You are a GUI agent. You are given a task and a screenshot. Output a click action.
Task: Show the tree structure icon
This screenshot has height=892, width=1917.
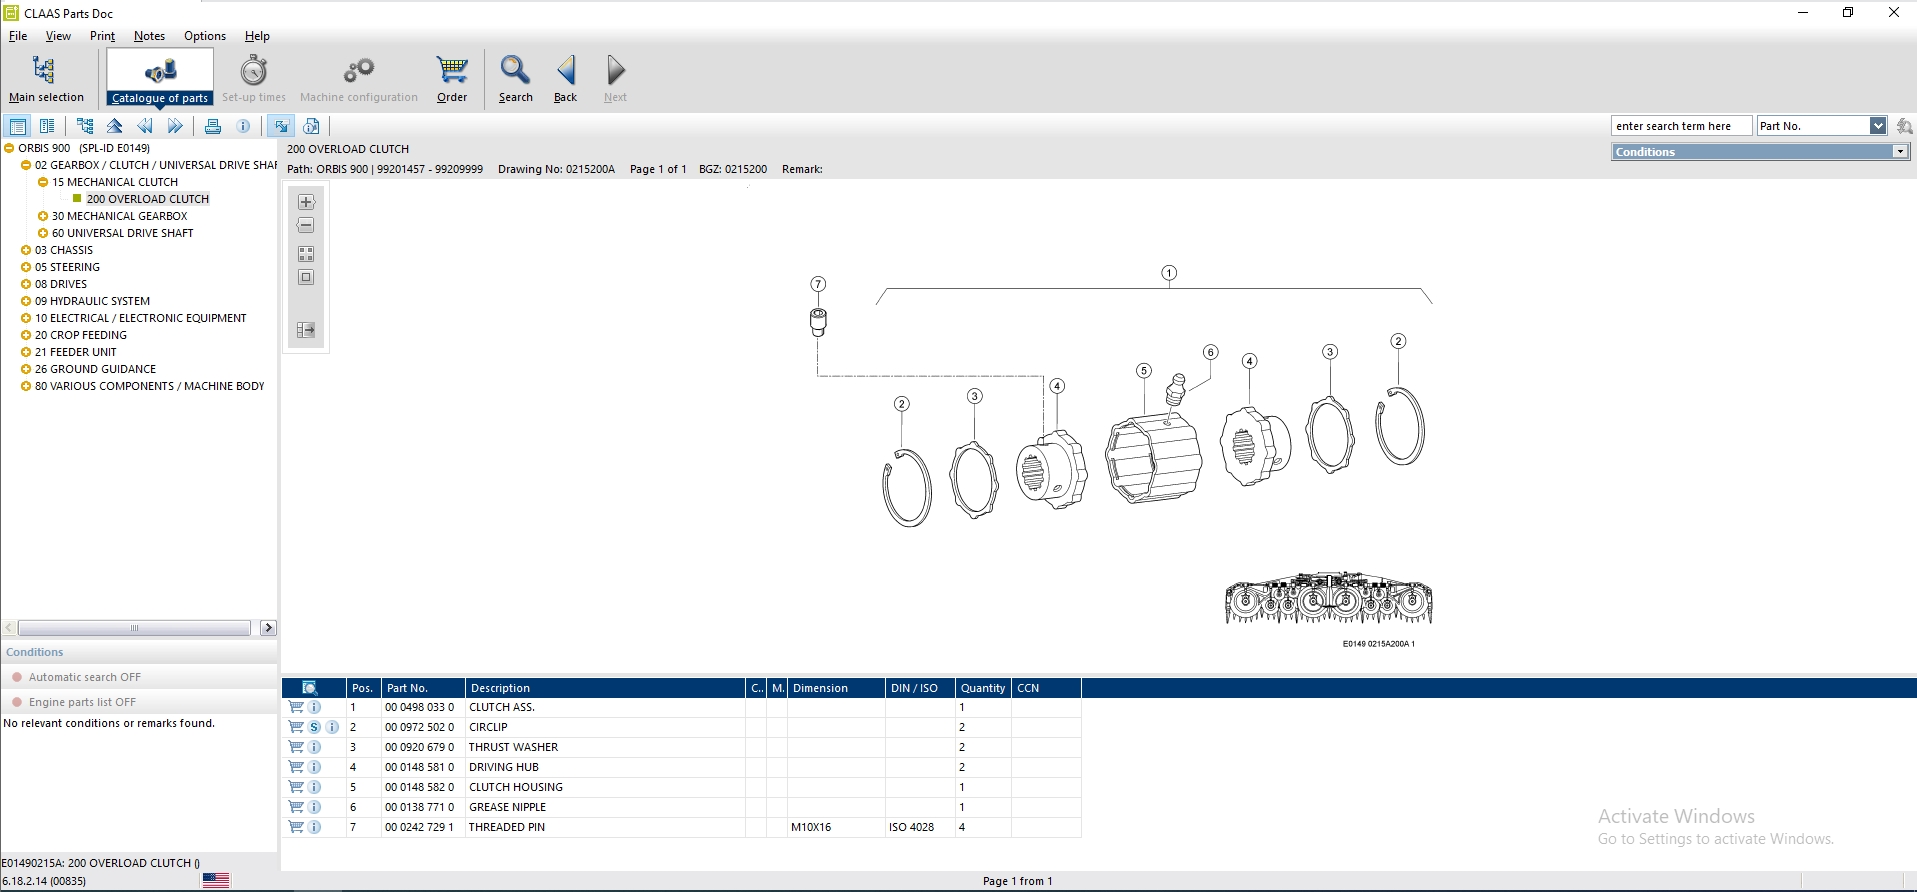(x=85, y=126)
